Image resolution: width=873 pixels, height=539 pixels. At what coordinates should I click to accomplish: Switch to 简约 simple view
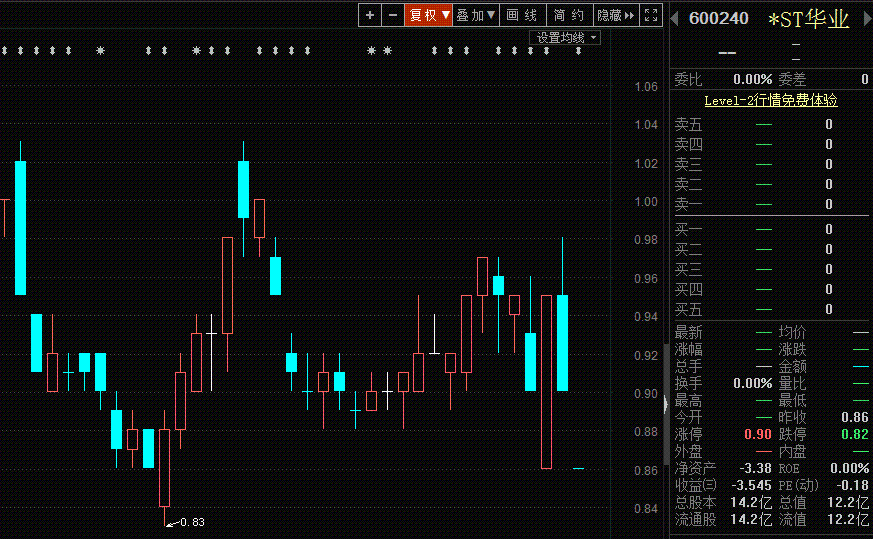(x=569, y=15)
